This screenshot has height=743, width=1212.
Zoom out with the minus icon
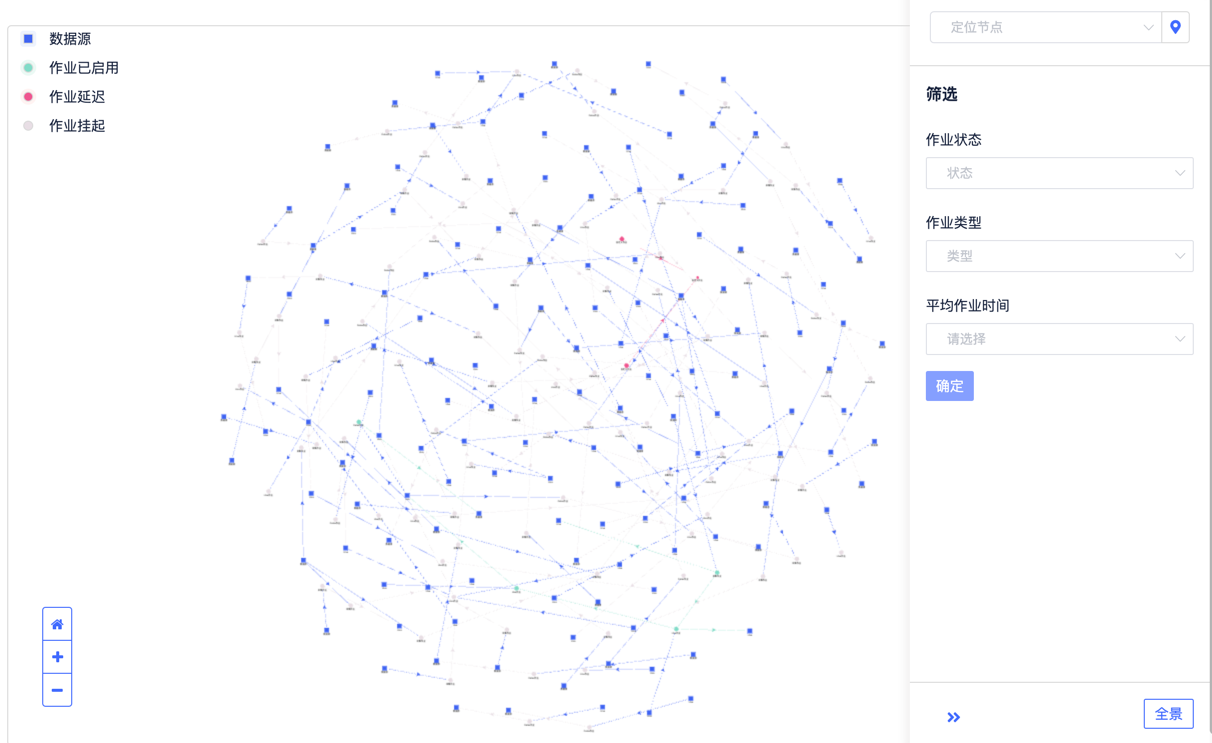coord(57,690)
